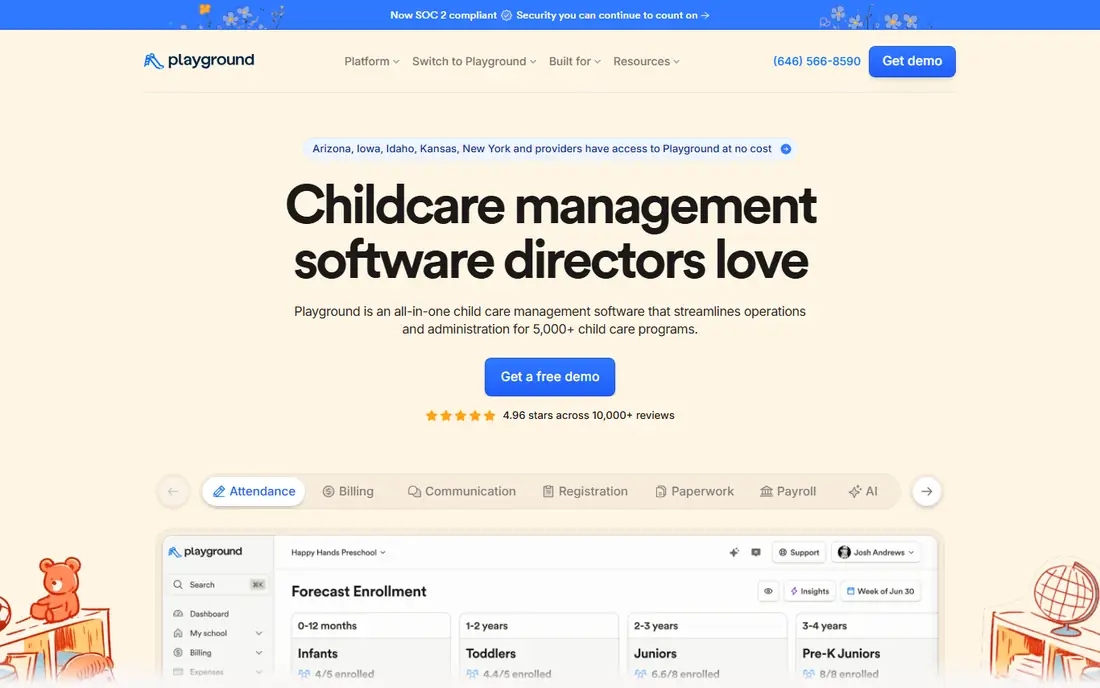Click the Support button
The height and width of the screenshot is (688, 1100).
click(798, 553)
